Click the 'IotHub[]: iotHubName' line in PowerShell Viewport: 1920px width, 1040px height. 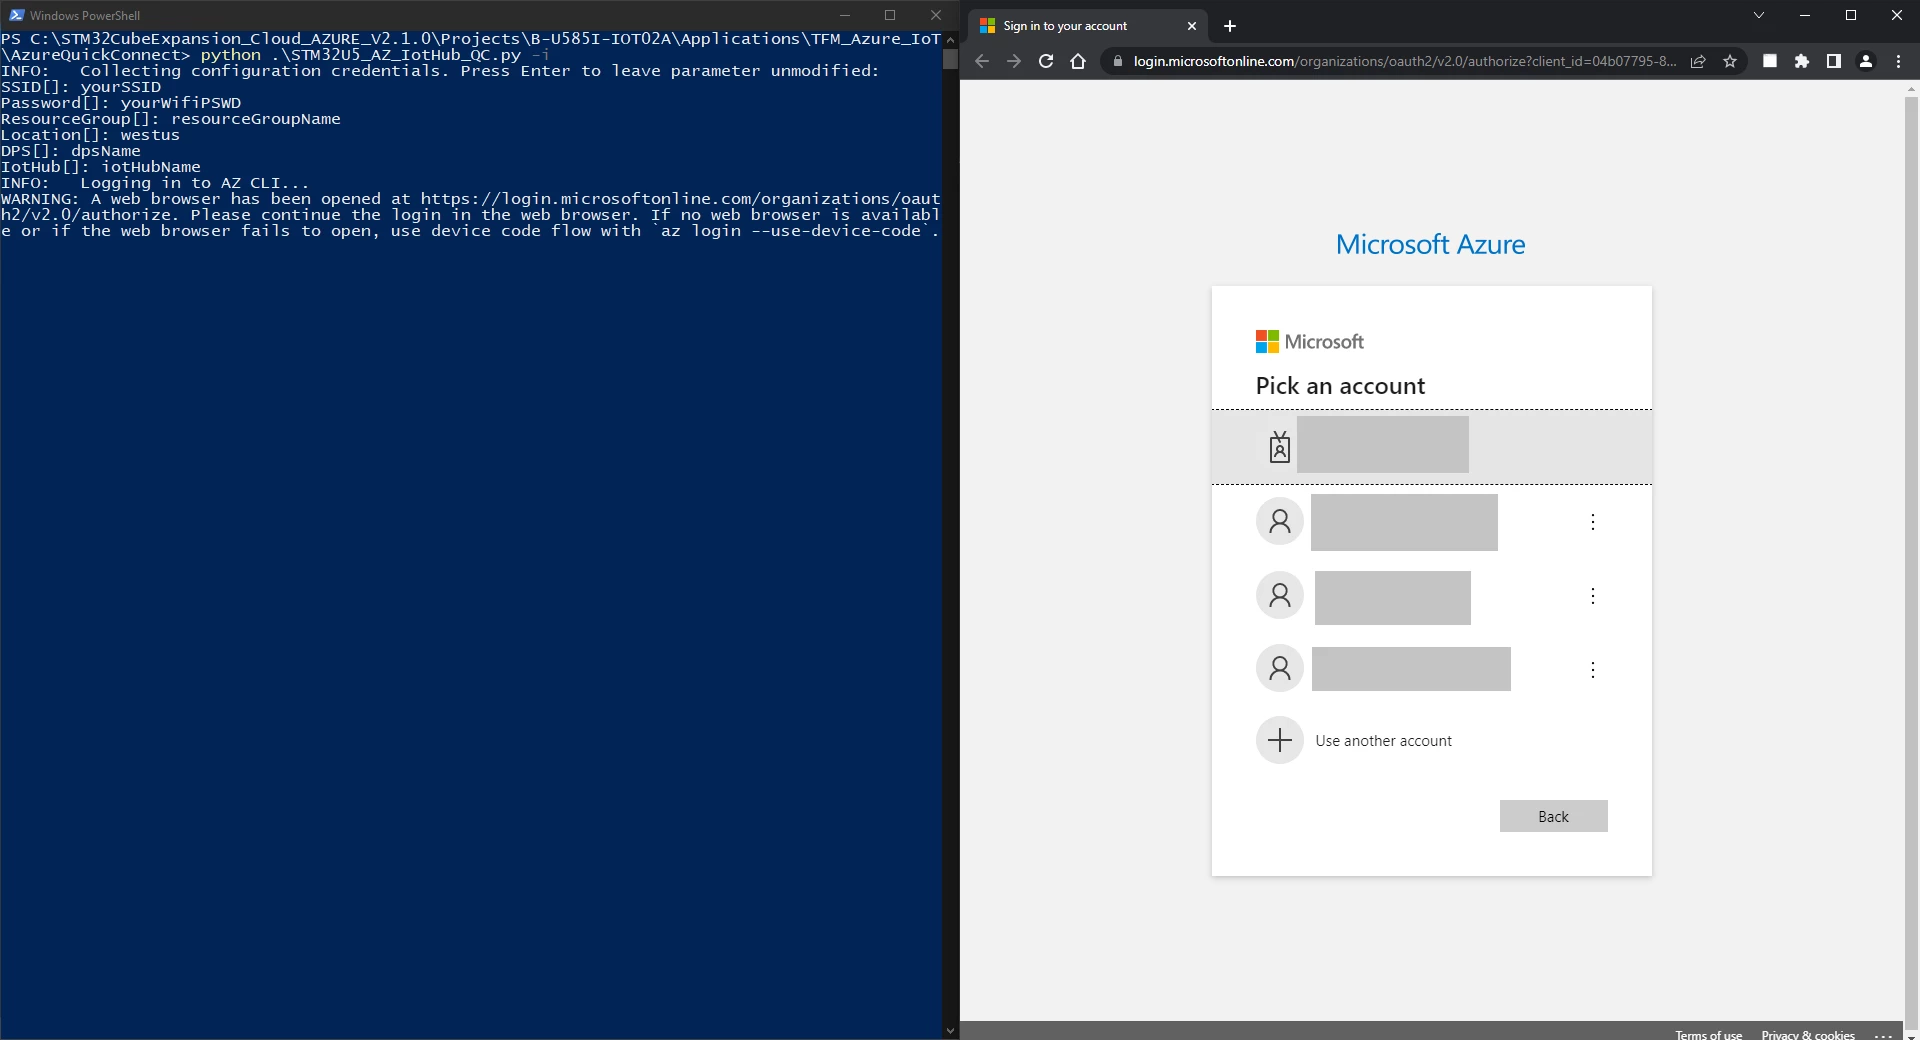point(101,167)
